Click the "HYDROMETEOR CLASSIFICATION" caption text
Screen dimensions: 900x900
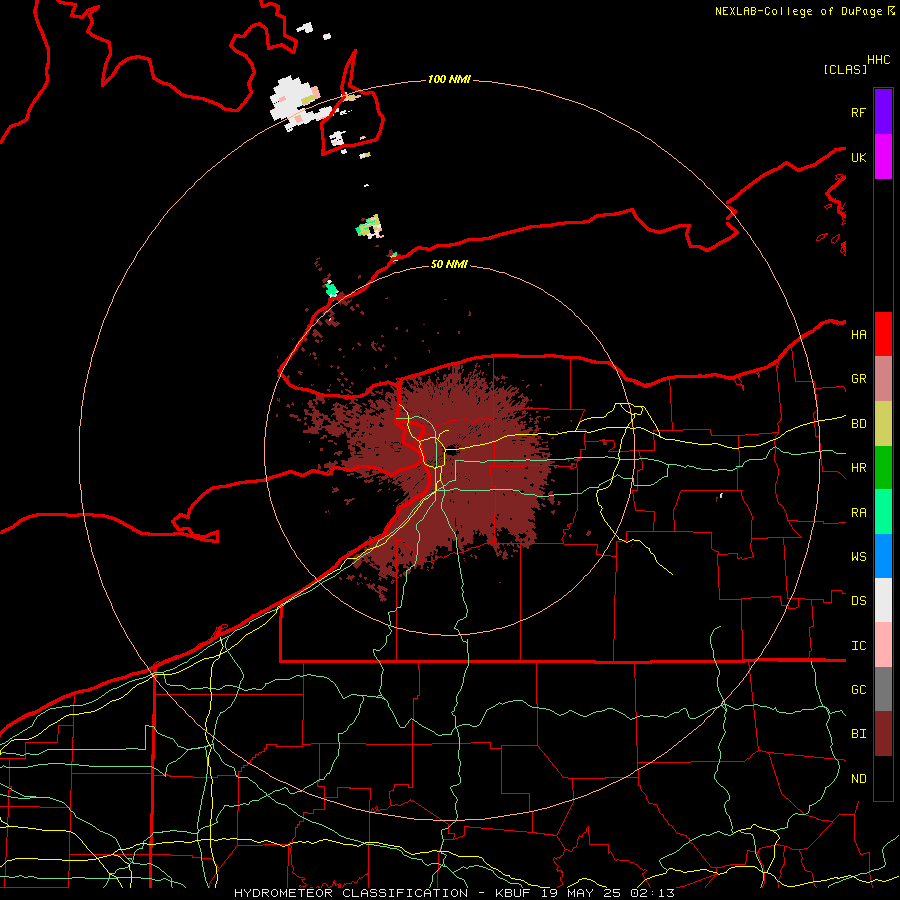351,893
